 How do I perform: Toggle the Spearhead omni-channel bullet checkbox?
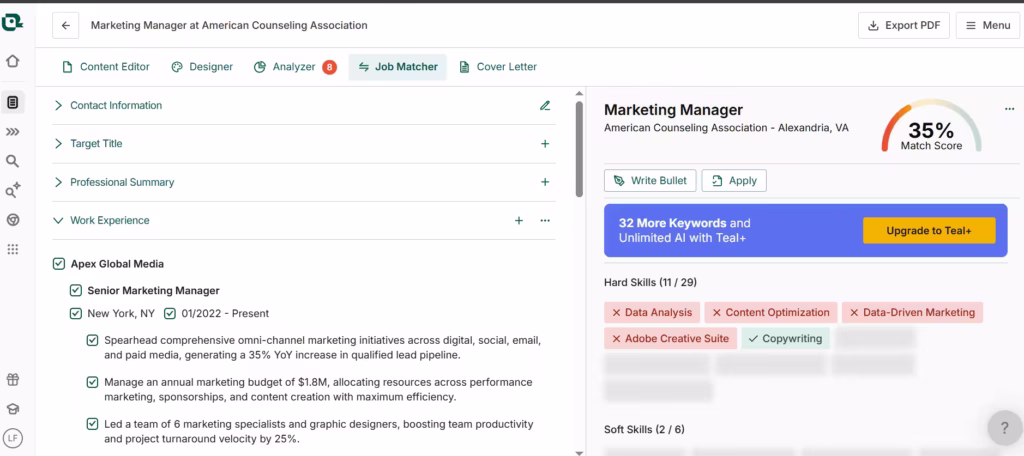point(93,340)
